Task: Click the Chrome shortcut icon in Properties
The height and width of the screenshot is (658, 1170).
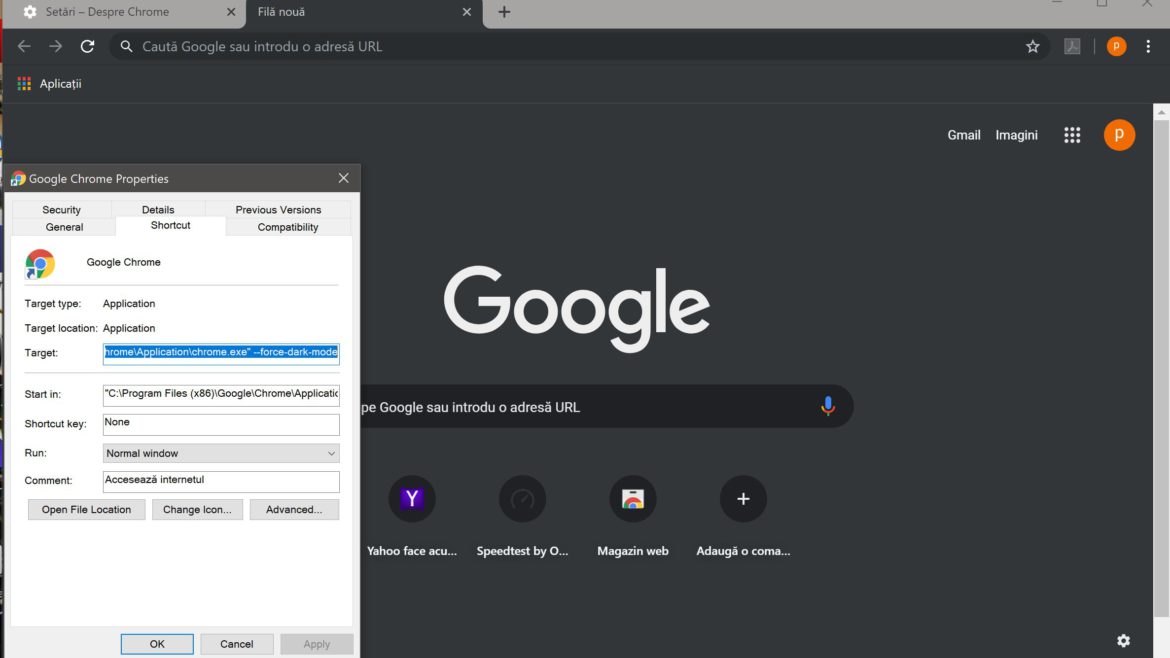Action: coord(40,264)
